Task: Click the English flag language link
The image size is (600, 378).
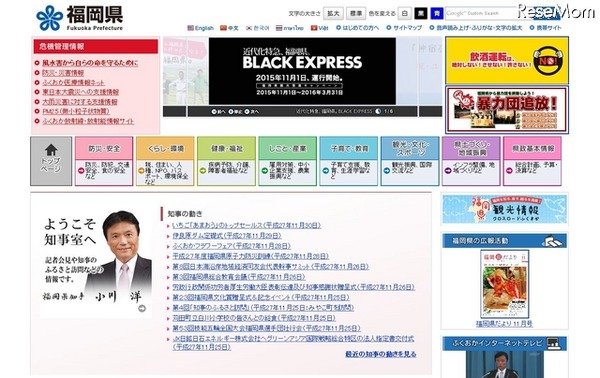Action: 201,28
